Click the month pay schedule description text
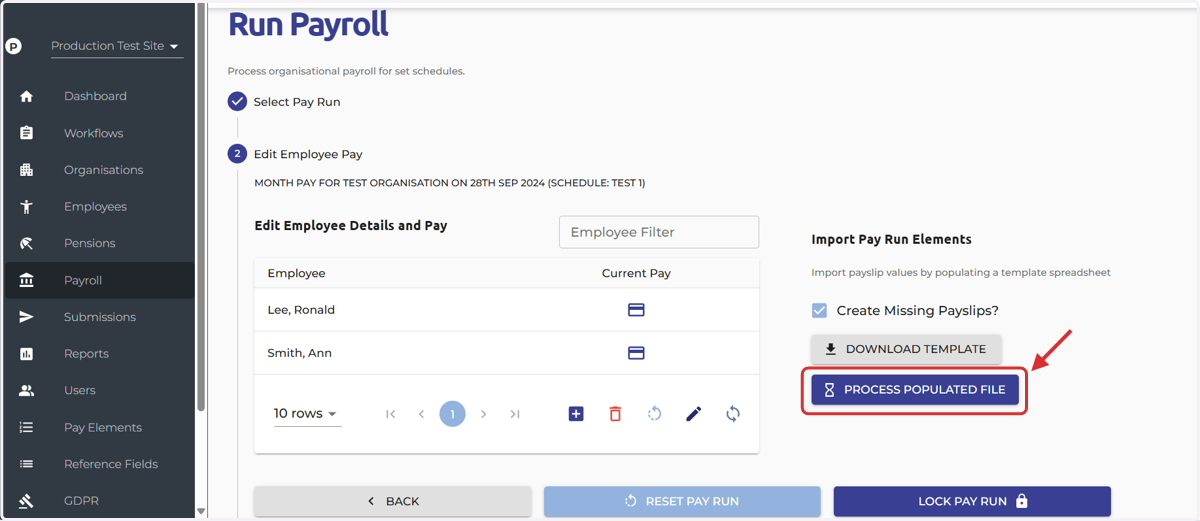The image size is (1200, 521). 449,183
